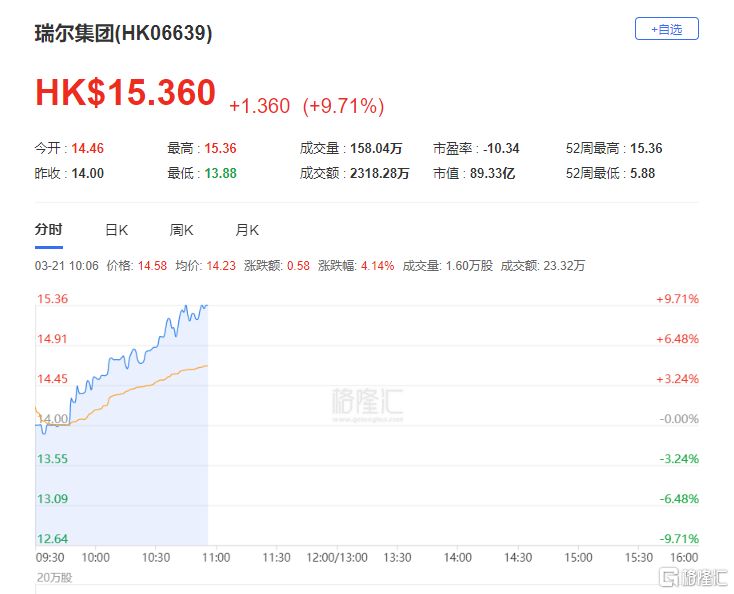This screenshot has width=734, height=594.
Task: Click the 14.45 price axis label
Action: pos(52,379)
